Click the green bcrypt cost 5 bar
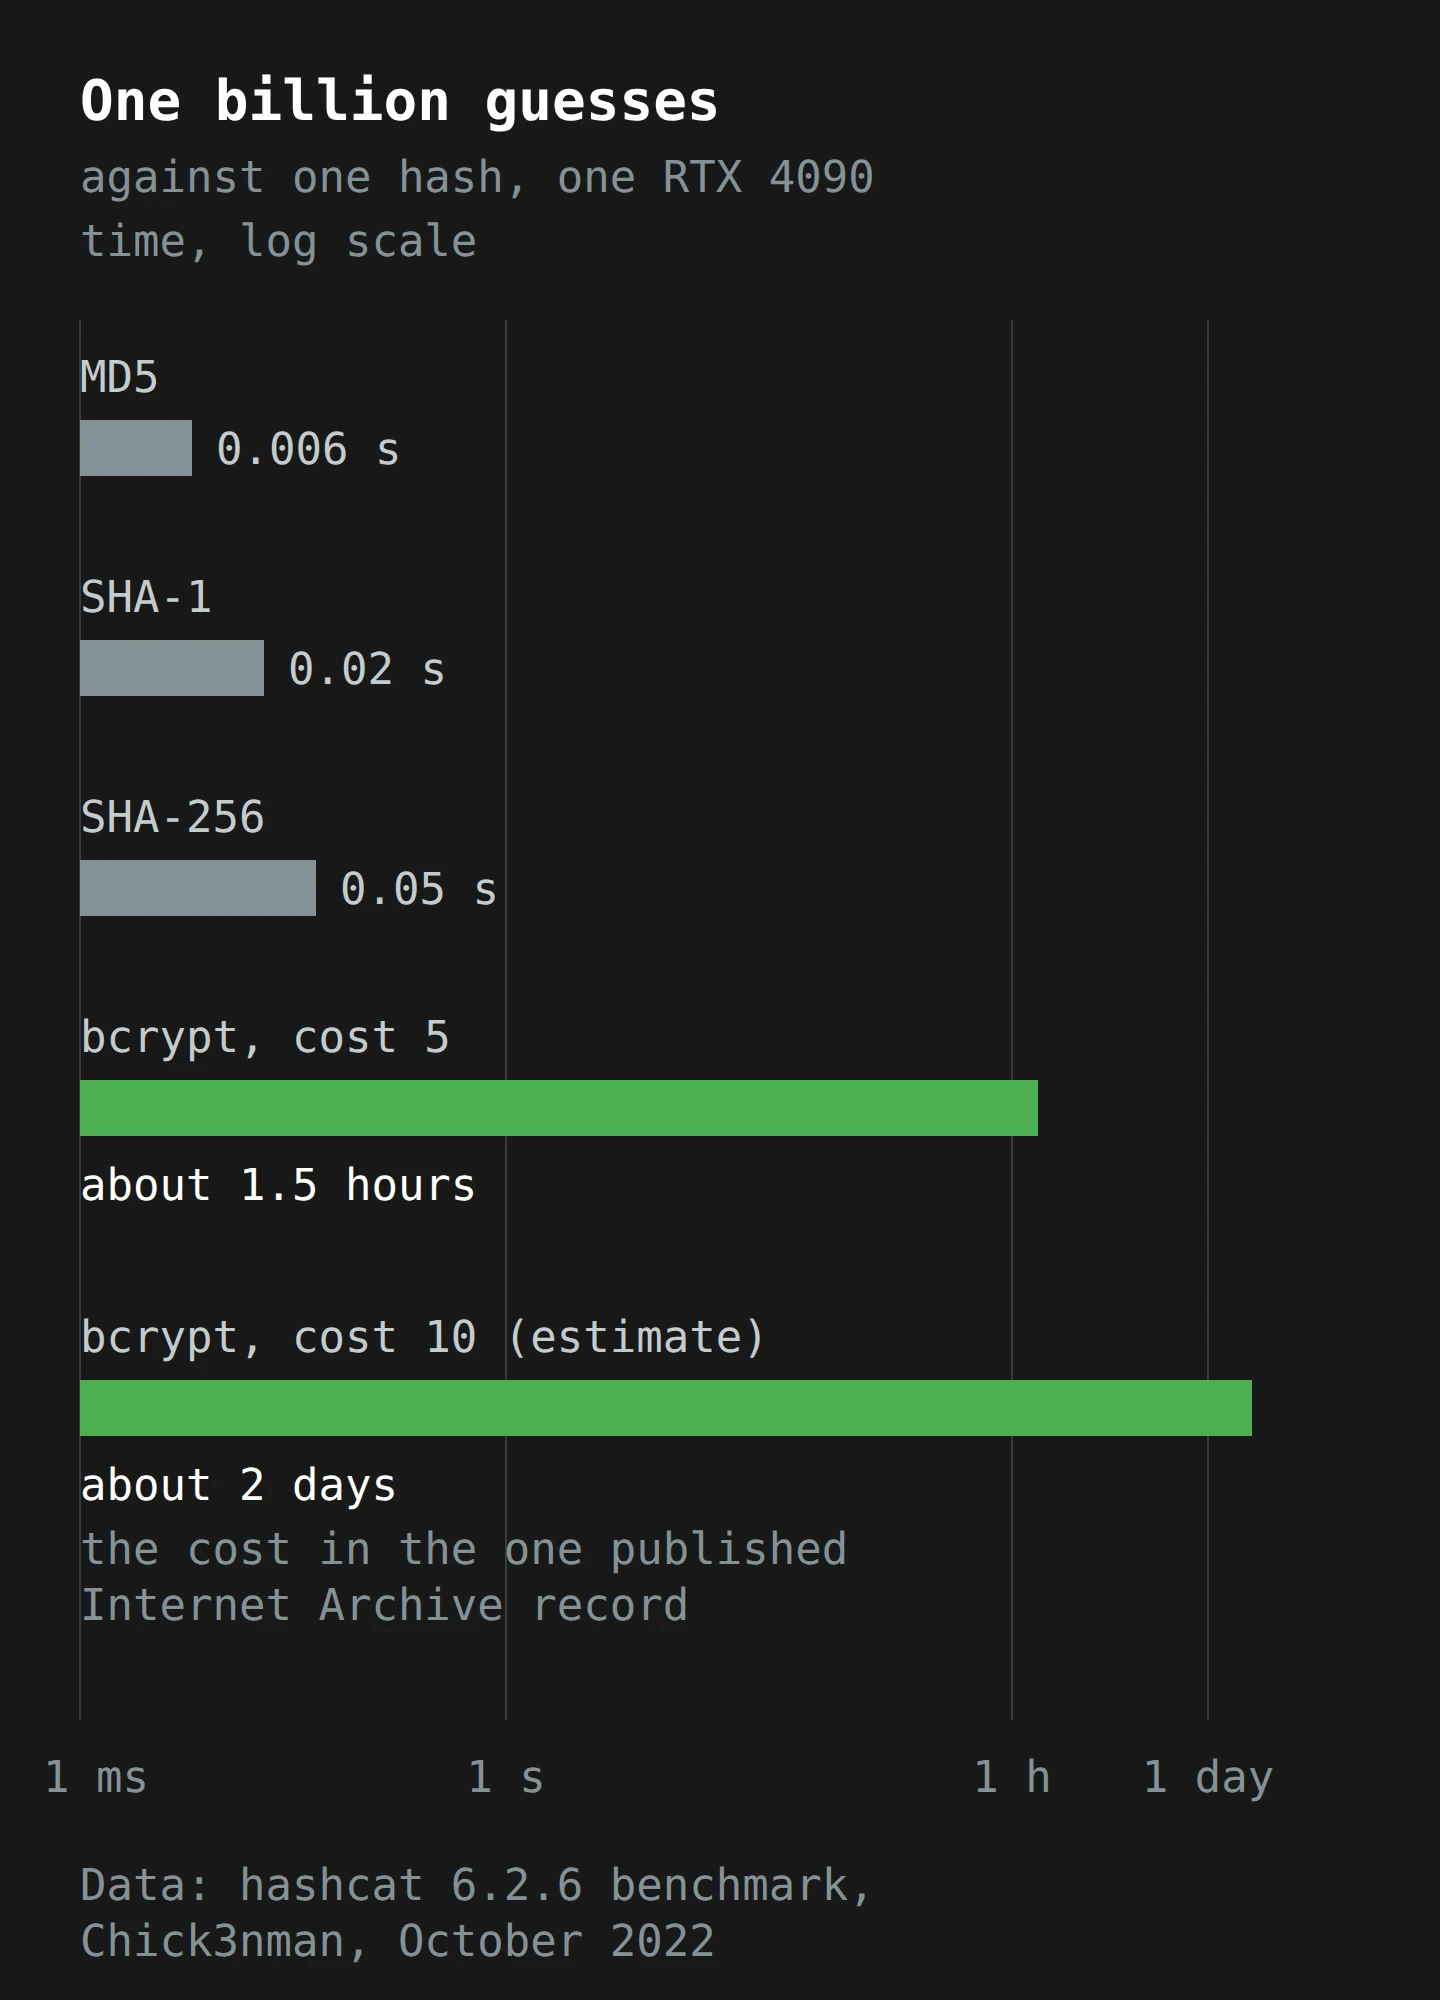 559,1108
